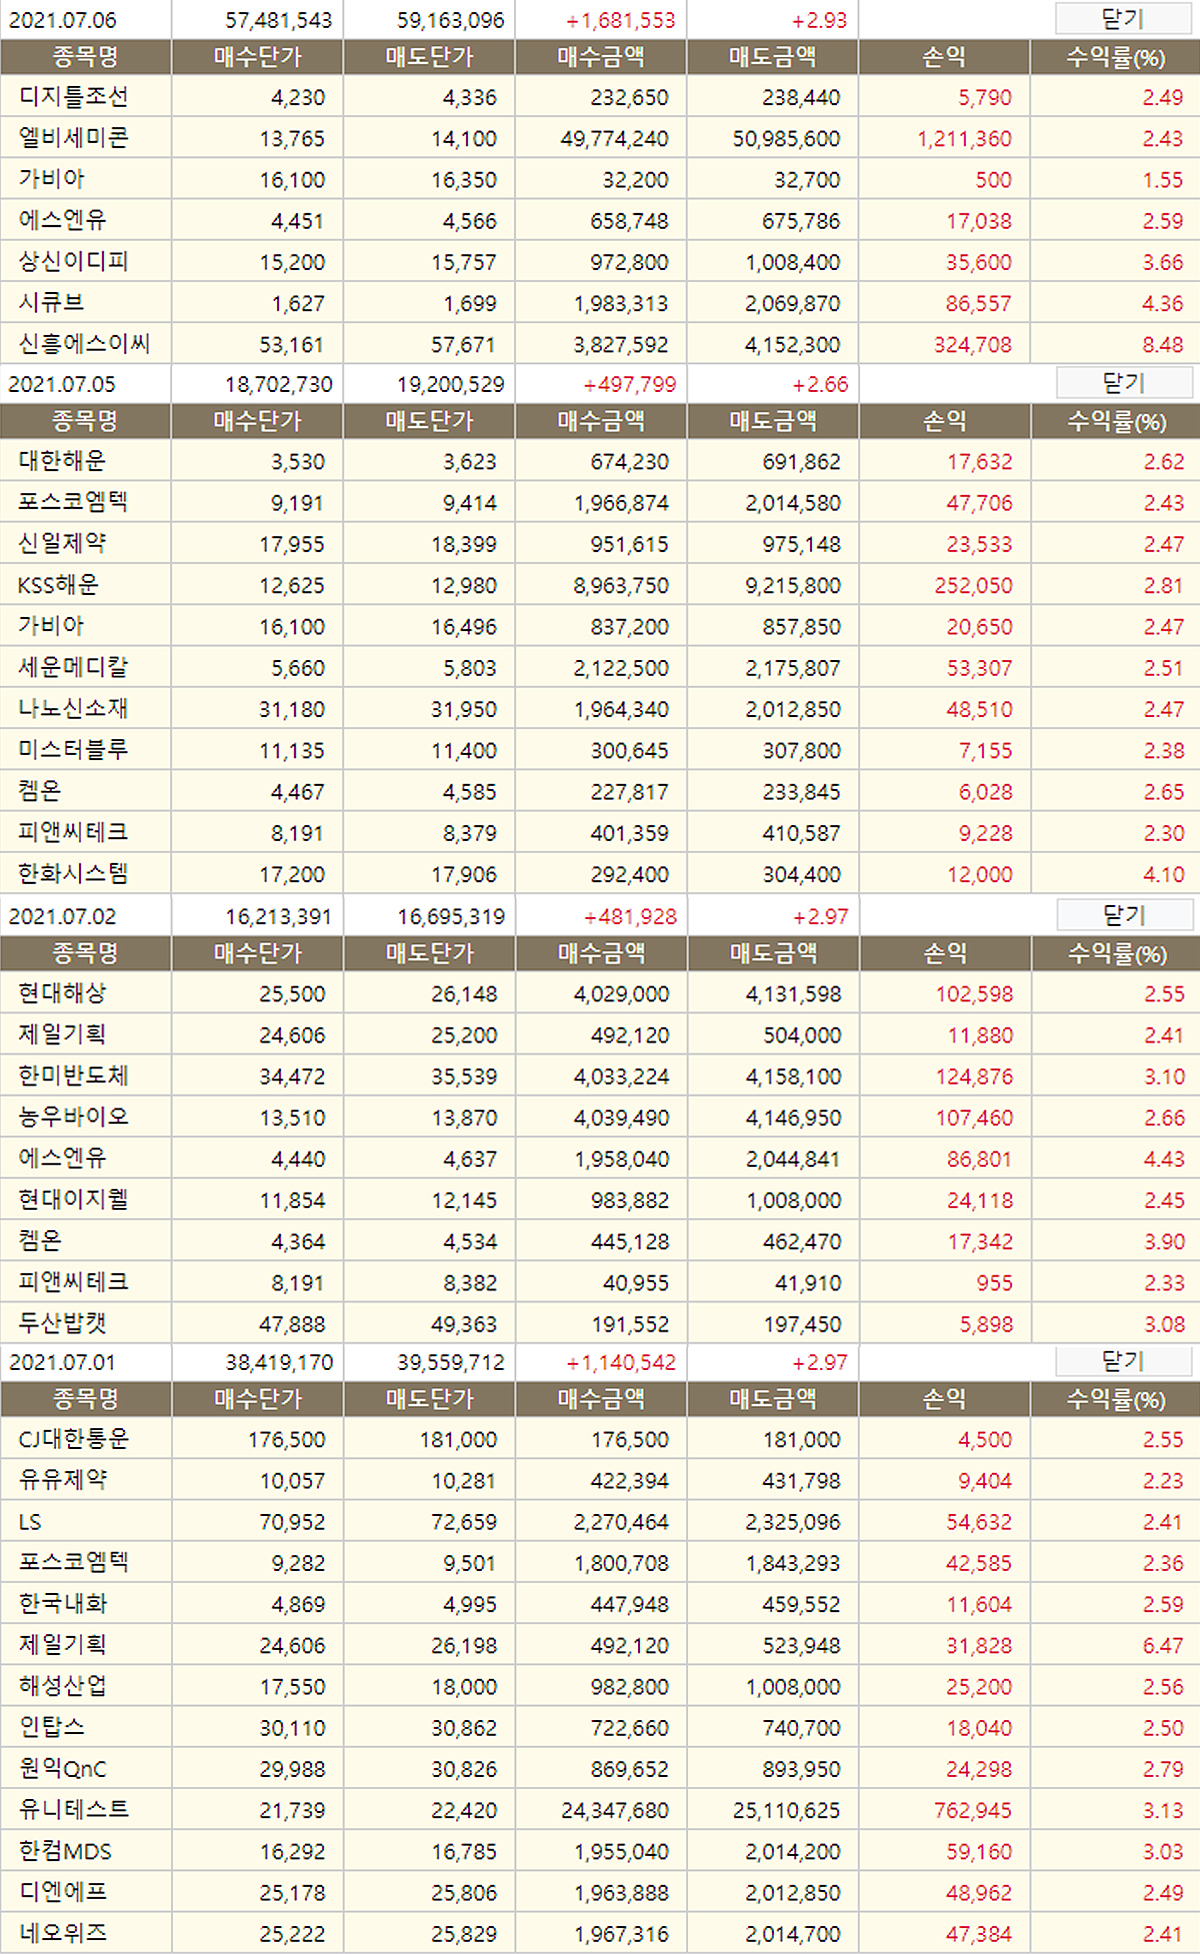Click stock name 한컴MDS
This screenshot has width=1200, height=1954.
(65, 1852)
